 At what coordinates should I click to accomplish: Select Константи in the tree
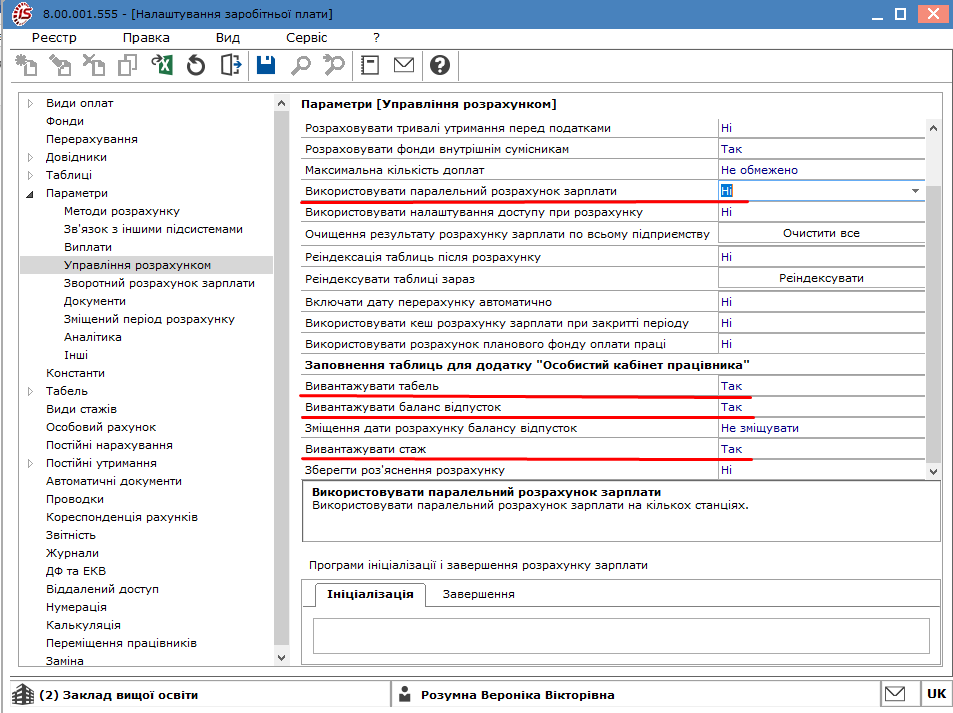coord(75,373)
